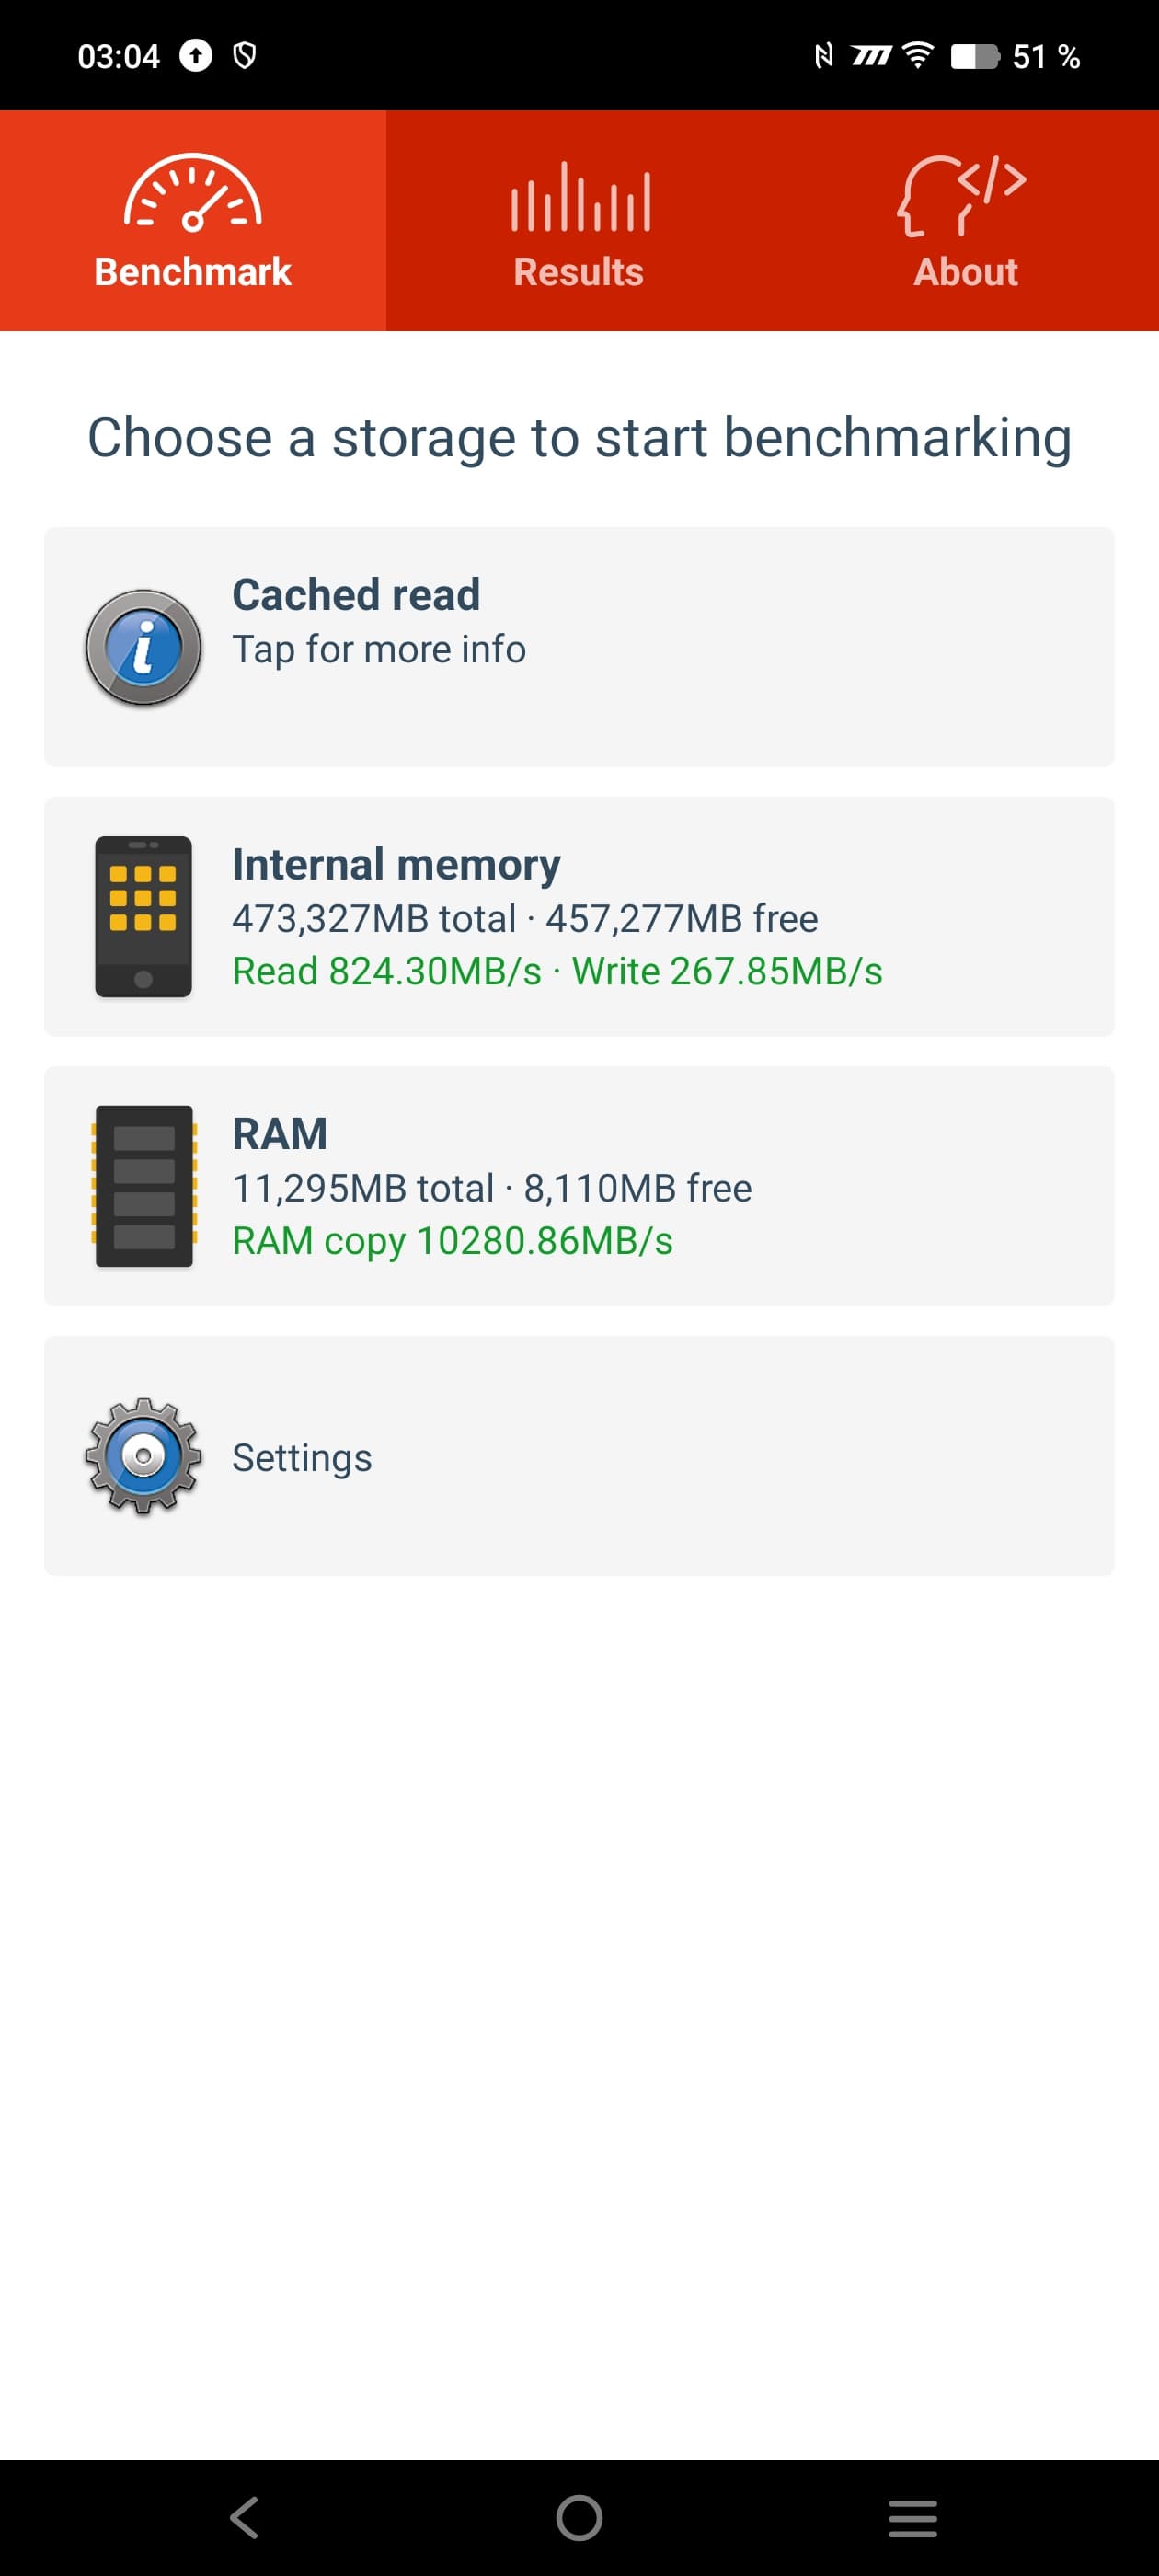Tap the RAM copy 10280.86MB/s result
The width and height of the screenshot is (1159, 2576).
pyautogui.click(x=452, y=1241)
